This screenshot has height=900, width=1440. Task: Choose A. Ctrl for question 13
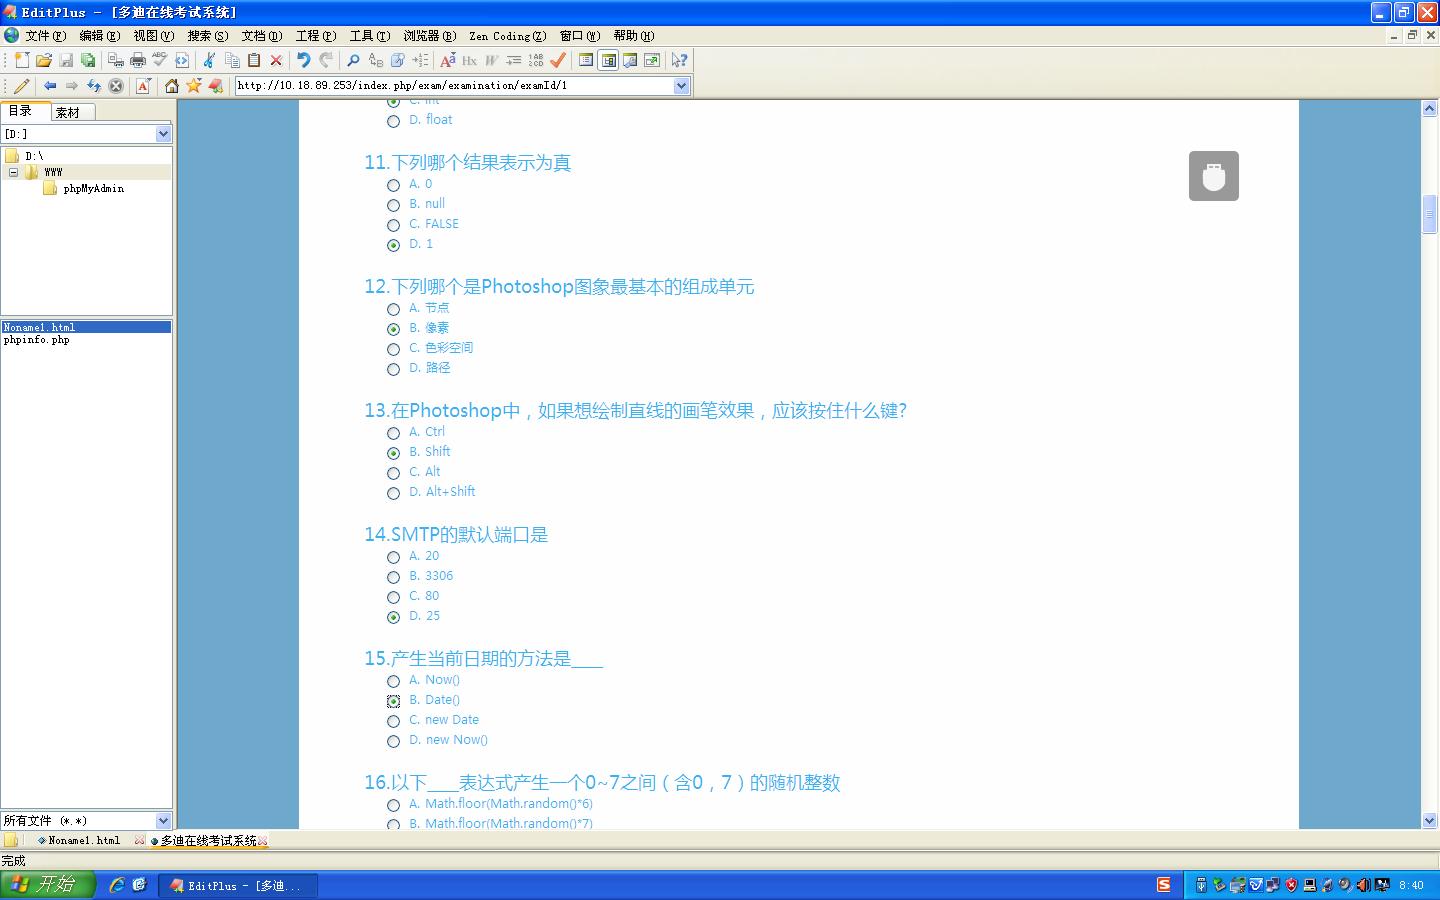click(393, 433)
